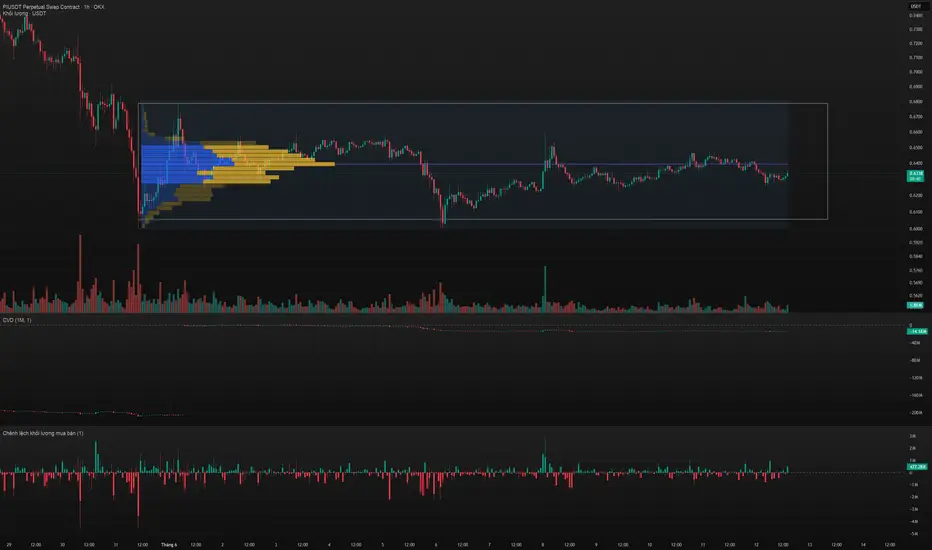Screen dimensions: 932x550
Task: Select the rectangle drawing's top border
Action: point(483,103)
